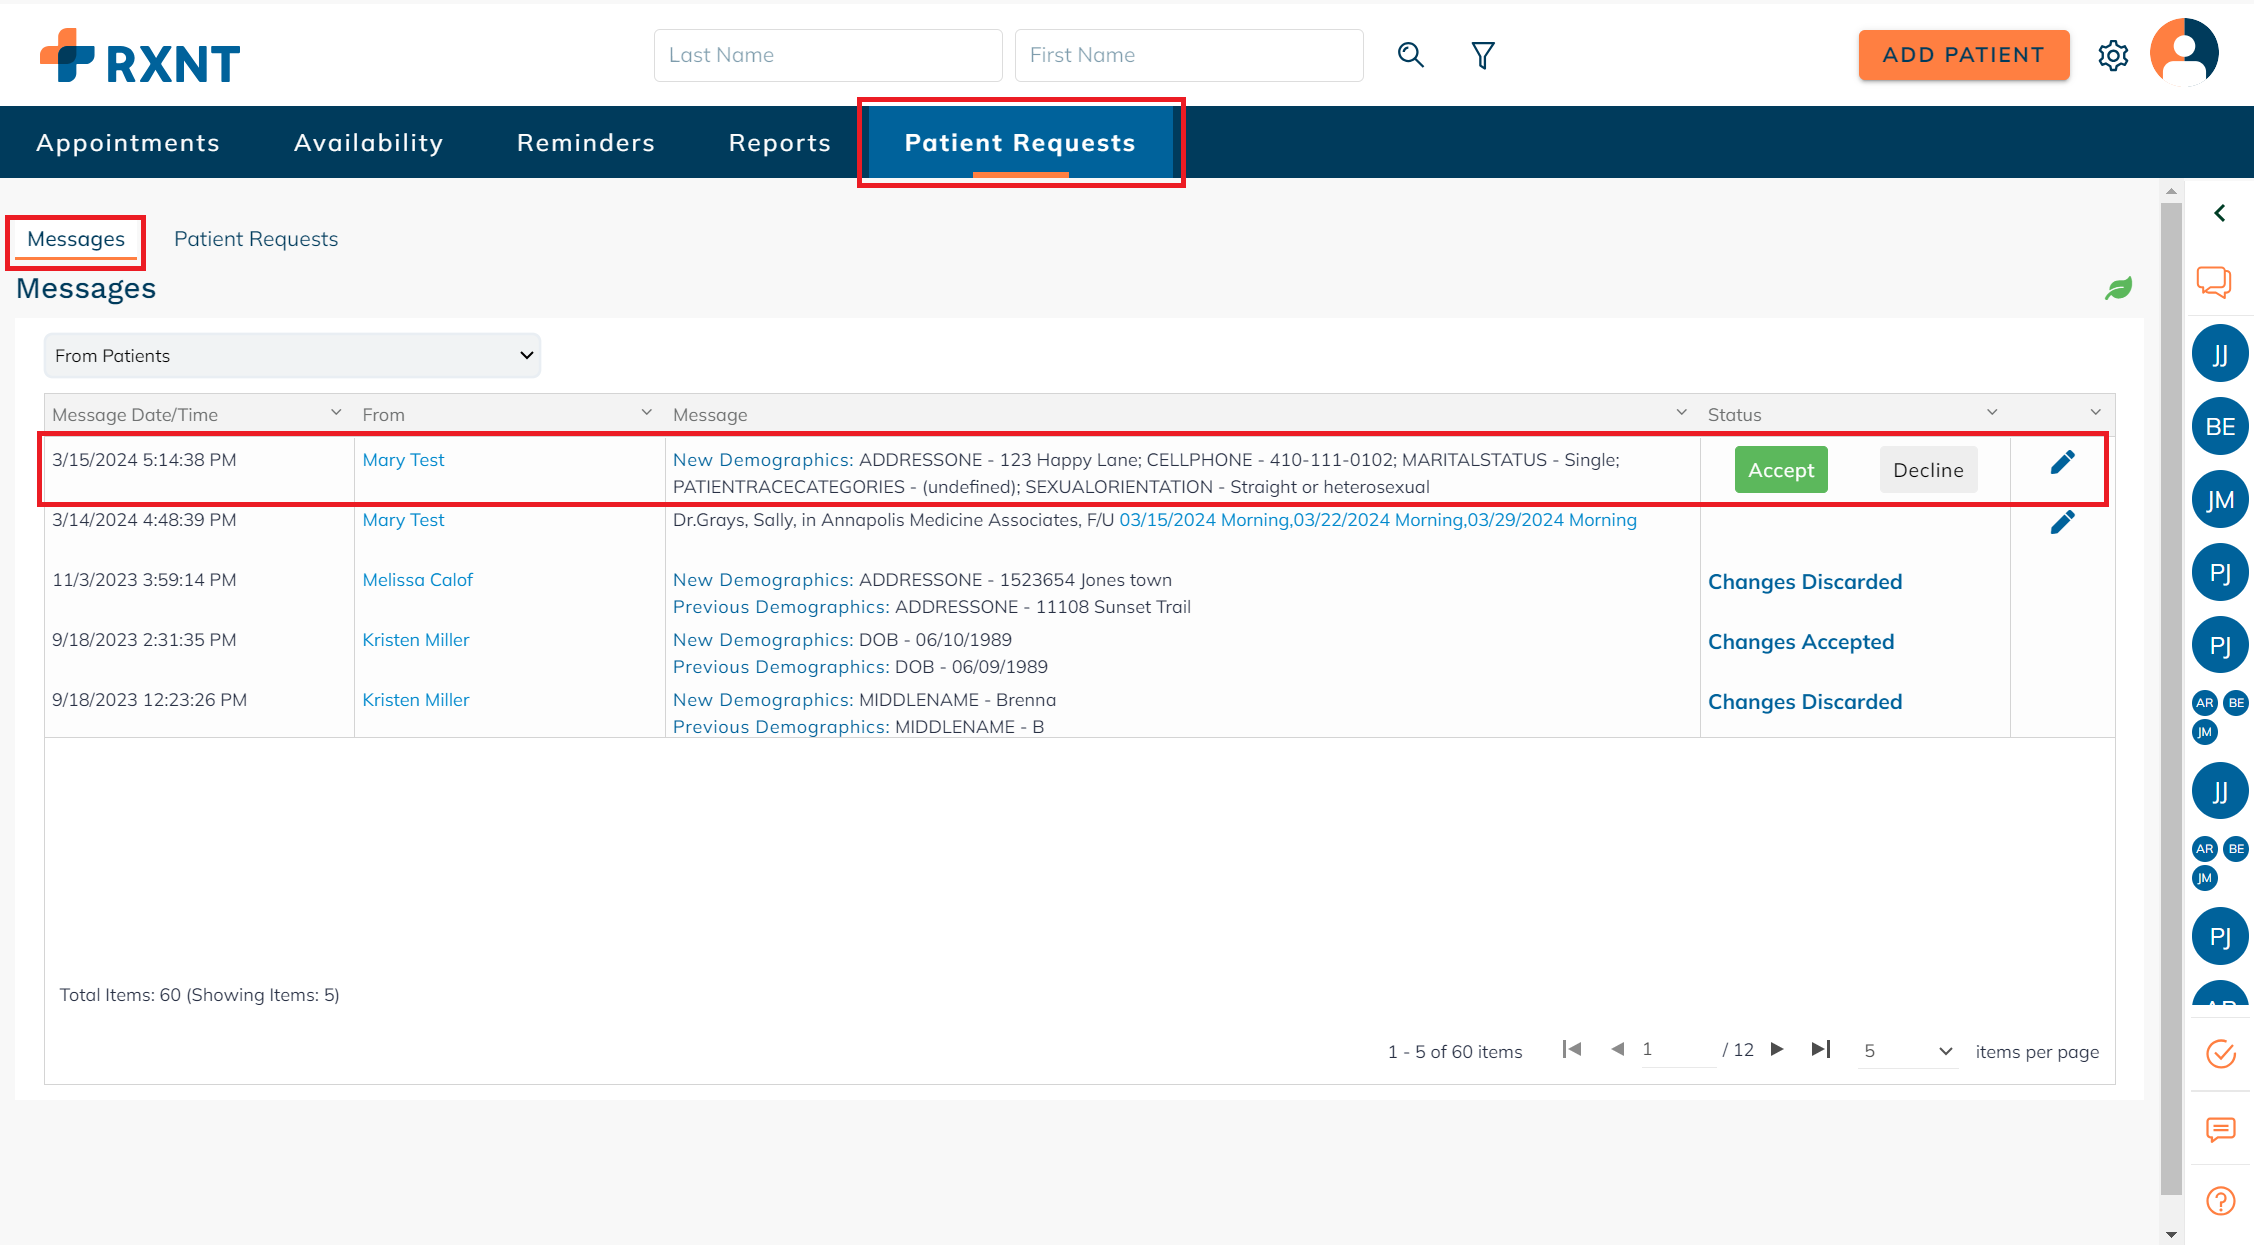Accept Mary Test's demographics changes
Image resolution: width=2254 pixels, height=1245 pixels.
(1781, 470)
